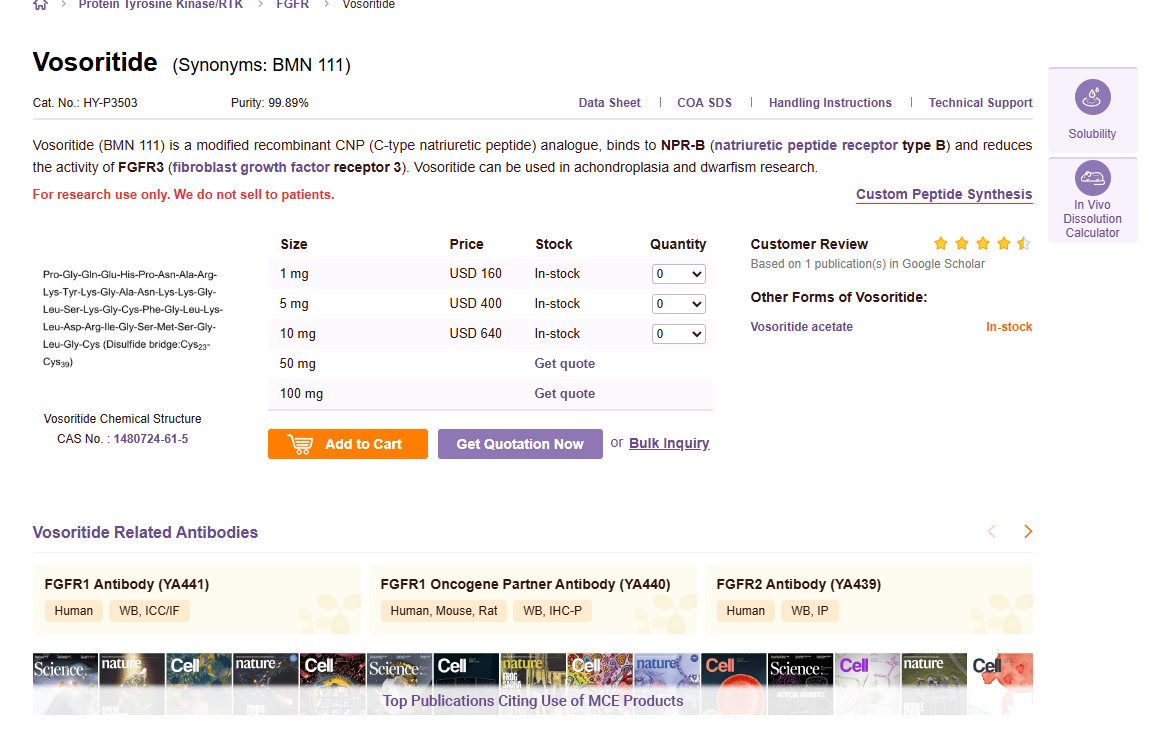The width and height of the screenshot is (1168, 731).
Task: Click Get Quotation Now button
Action: [x=520, y=444]
